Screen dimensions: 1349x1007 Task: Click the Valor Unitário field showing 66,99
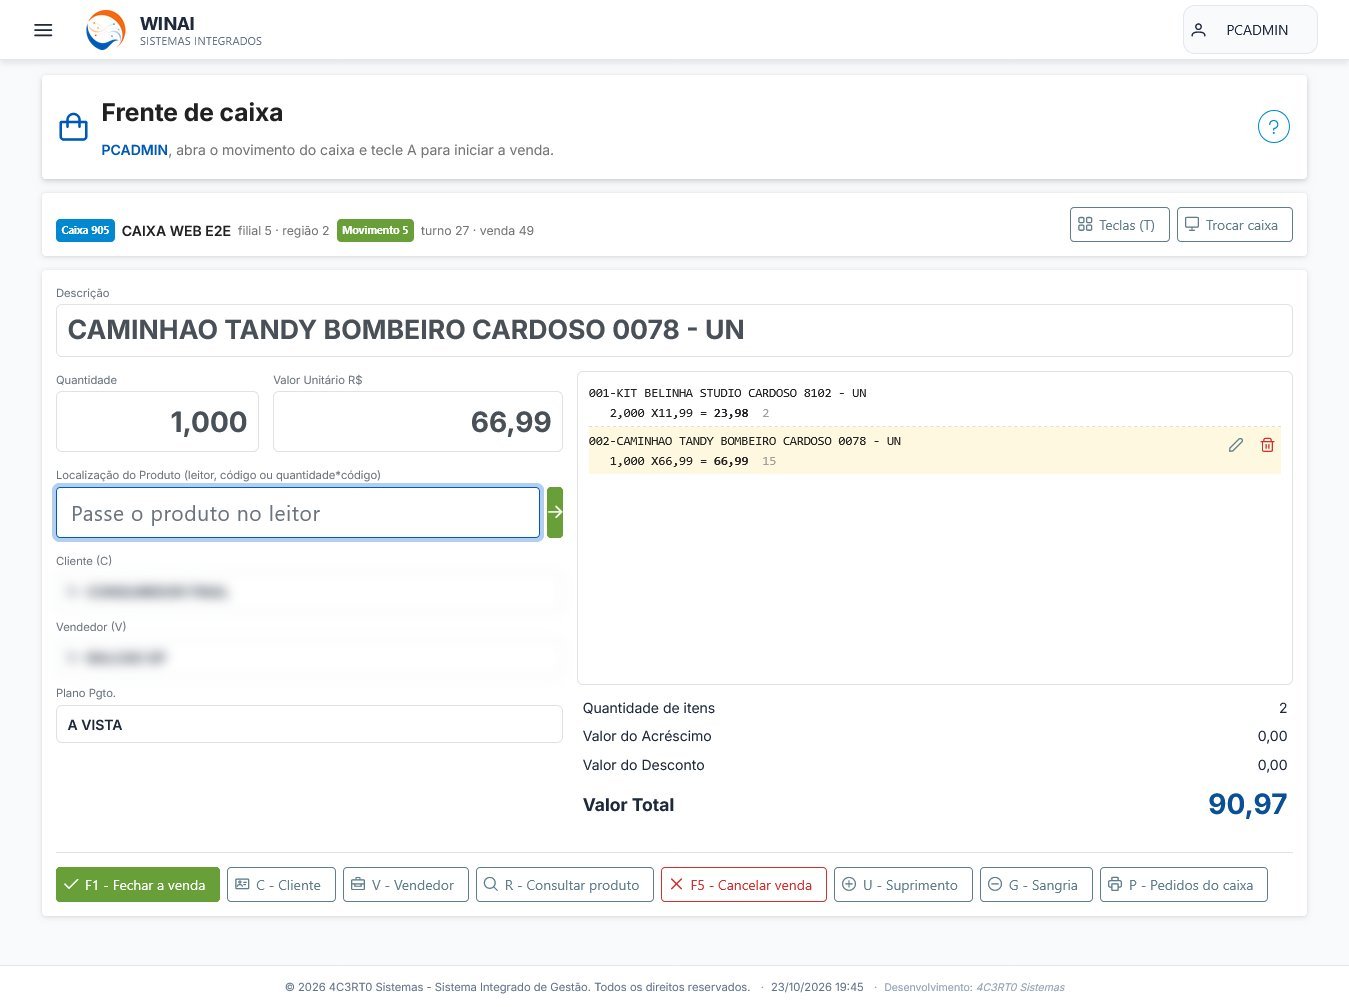(x=417, y=422)
